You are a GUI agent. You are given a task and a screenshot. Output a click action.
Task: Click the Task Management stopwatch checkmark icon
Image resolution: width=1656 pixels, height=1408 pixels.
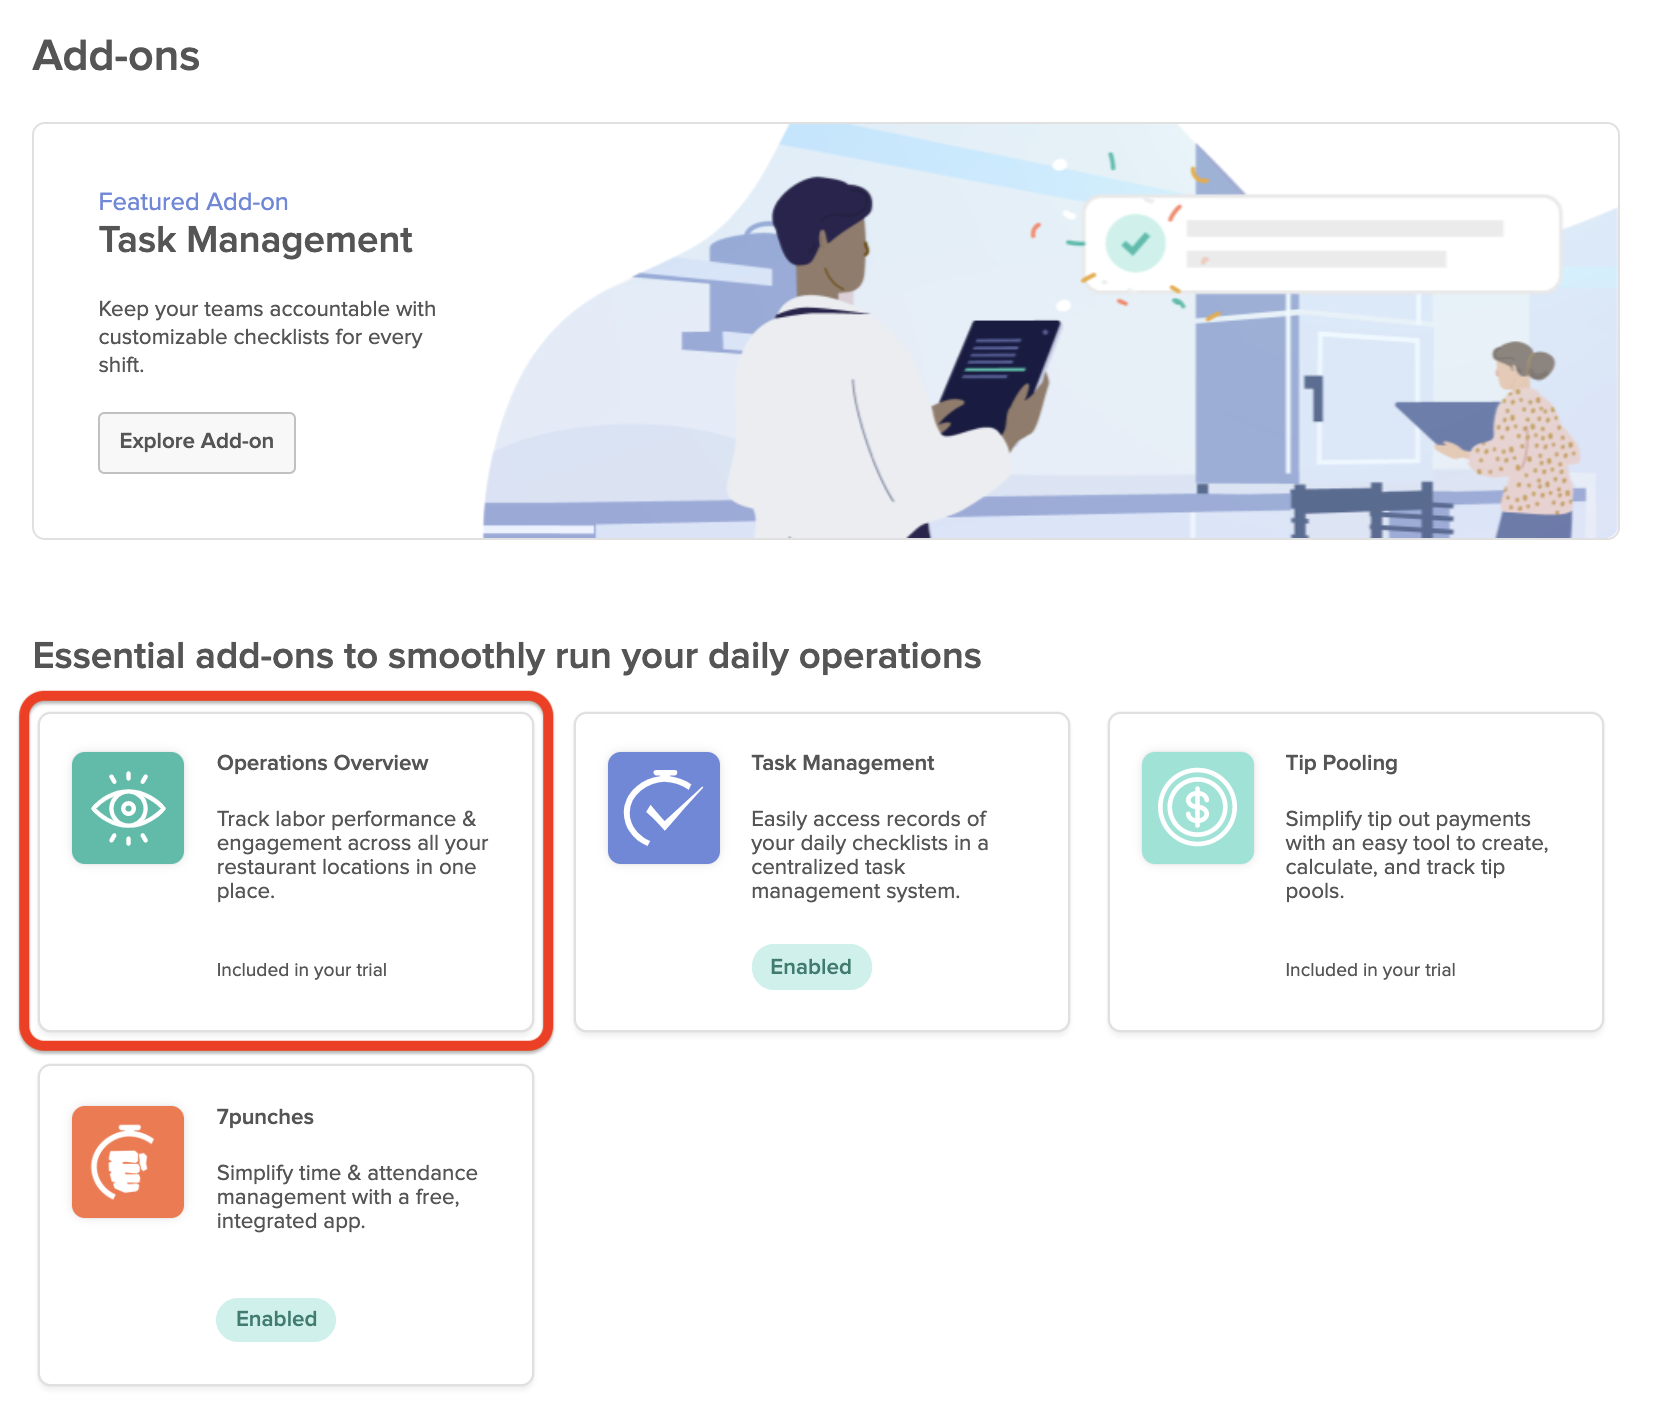[663, 808]
